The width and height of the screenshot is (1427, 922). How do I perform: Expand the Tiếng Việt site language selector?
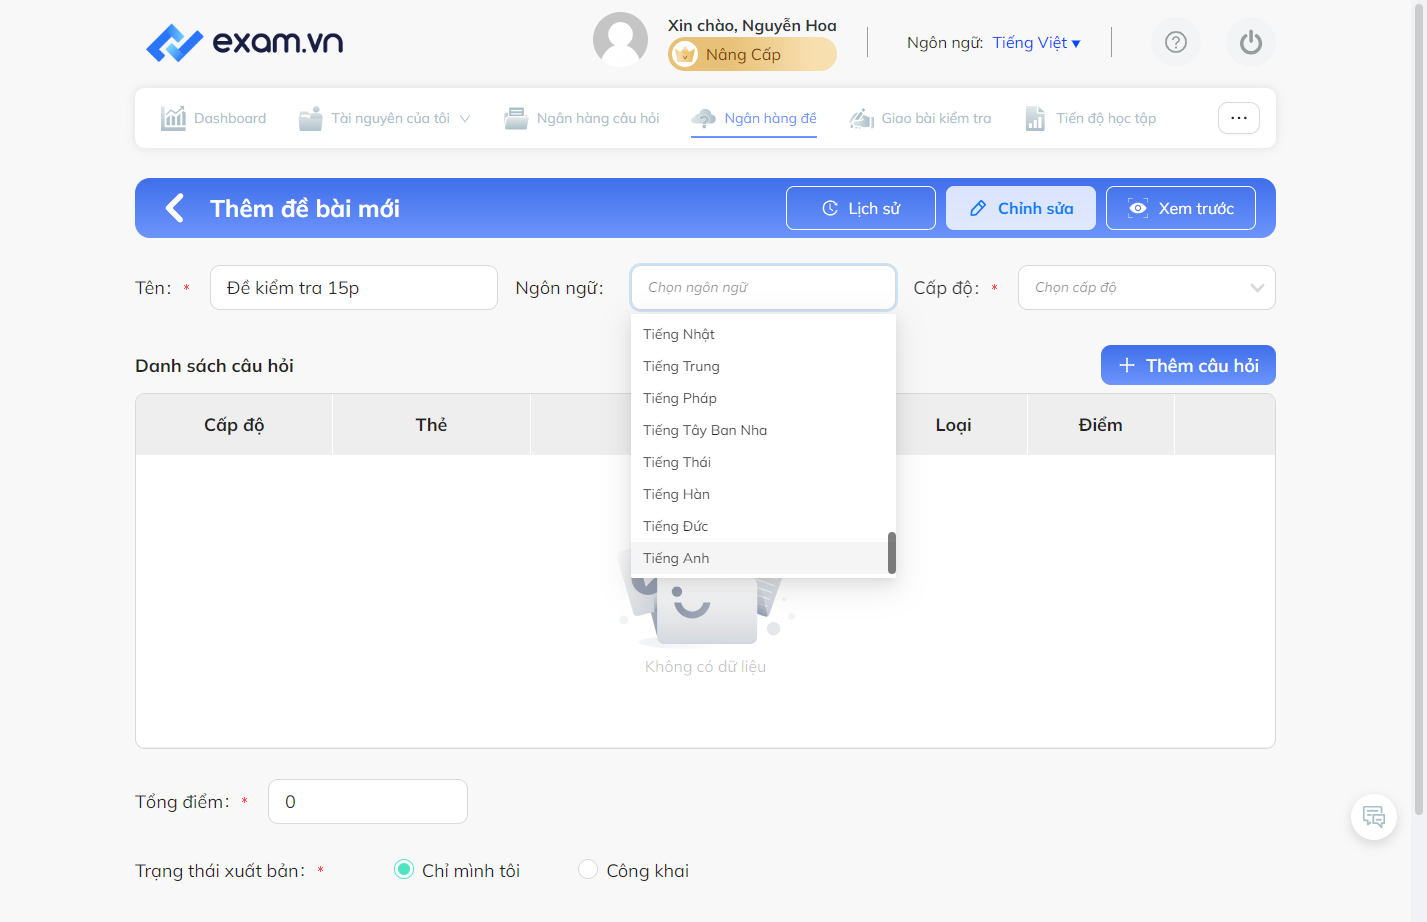tap(1037, 43)
